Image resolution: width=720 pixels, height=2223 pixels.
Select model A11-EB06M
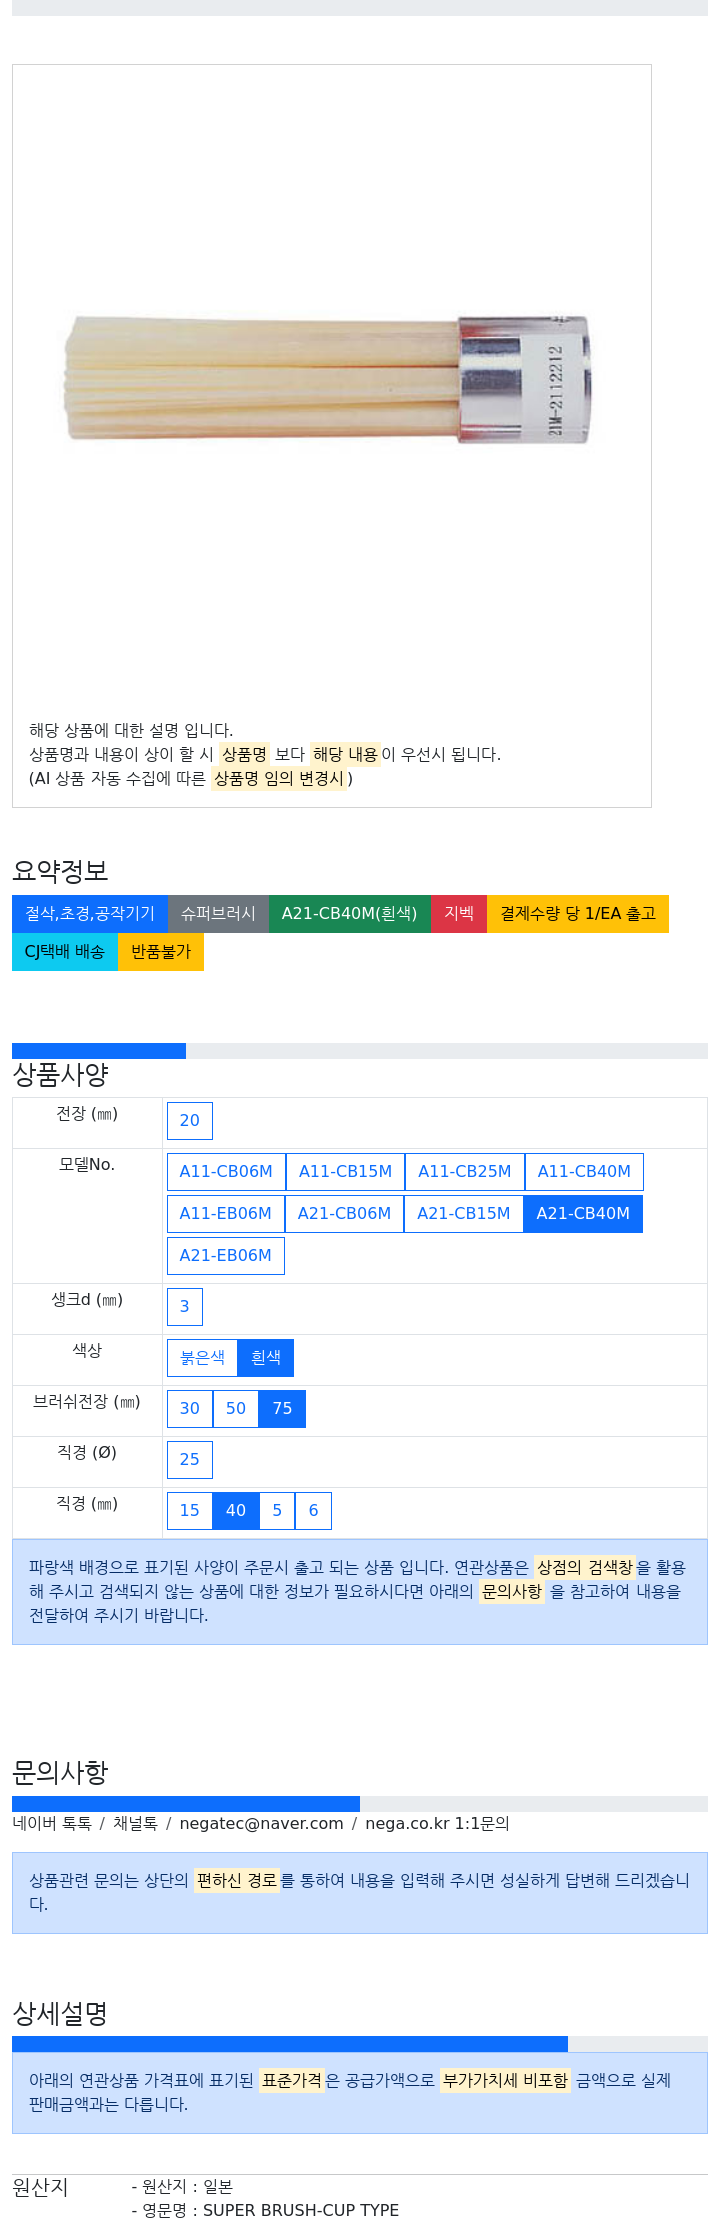[x=226, y=1214]
